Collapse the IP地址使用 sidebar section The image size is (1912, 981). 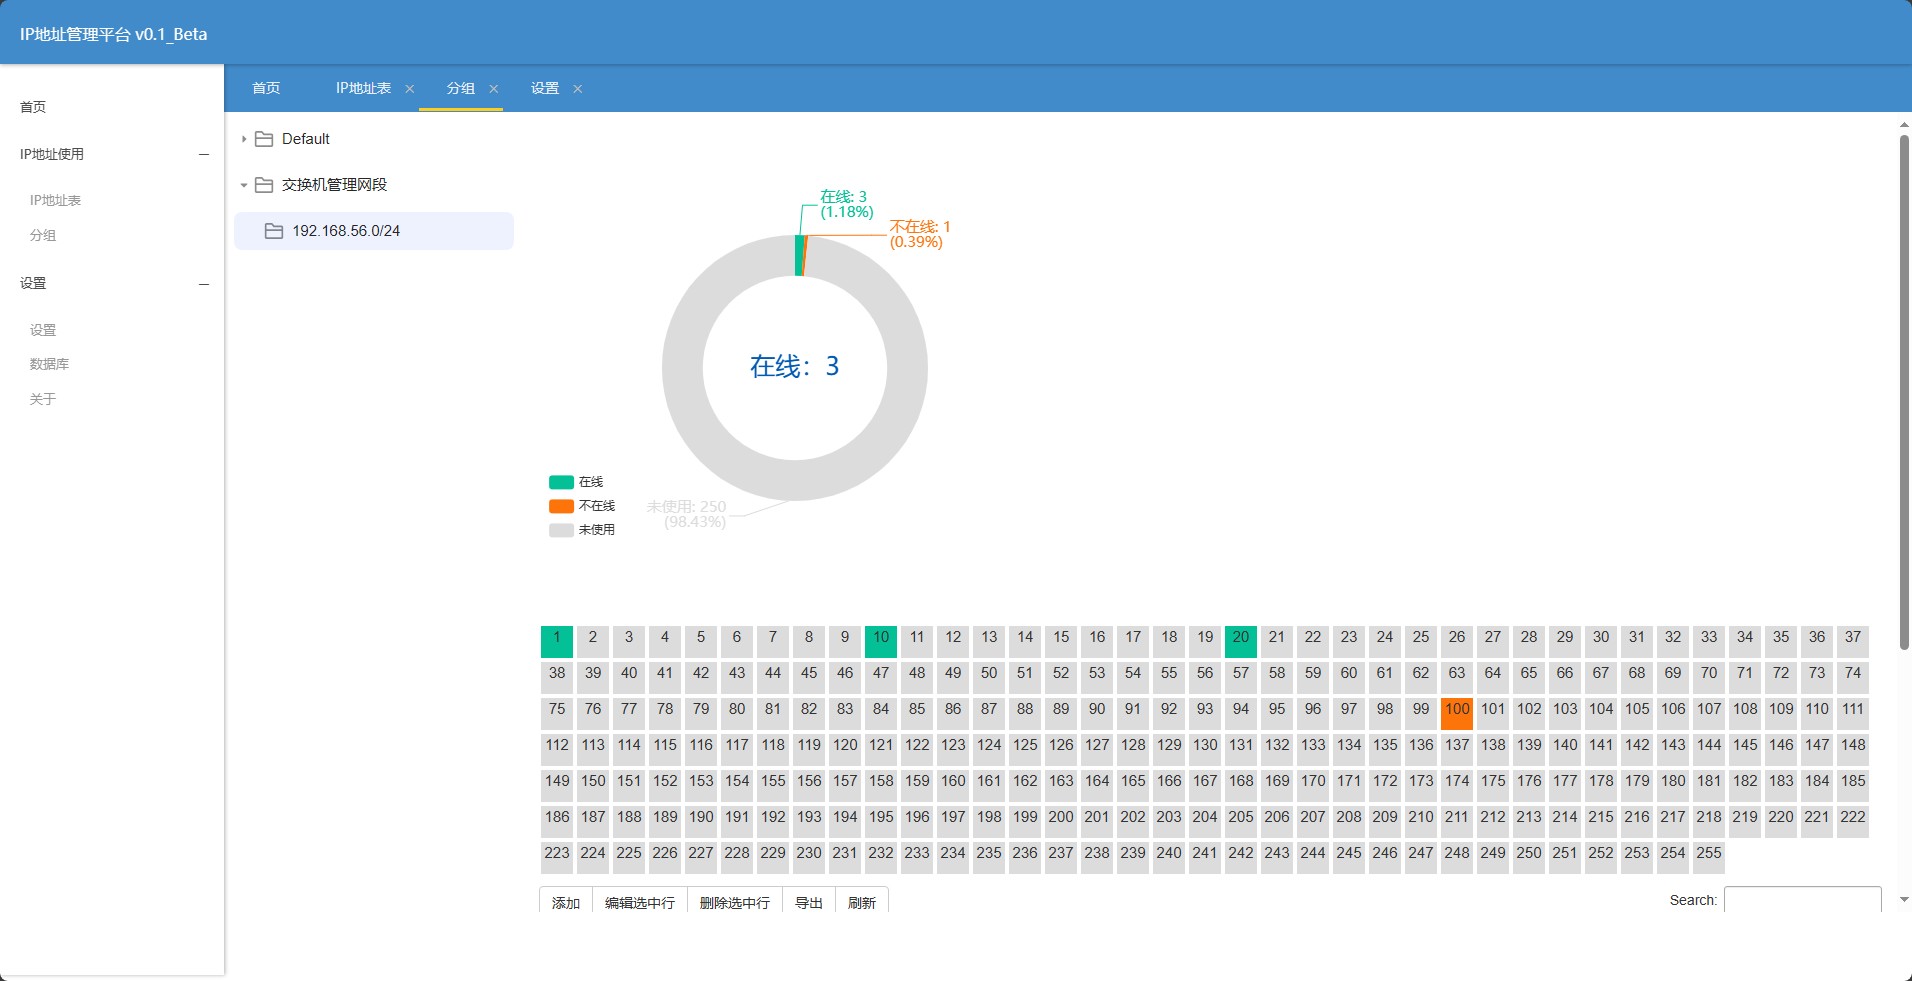[x=204, y=155]
